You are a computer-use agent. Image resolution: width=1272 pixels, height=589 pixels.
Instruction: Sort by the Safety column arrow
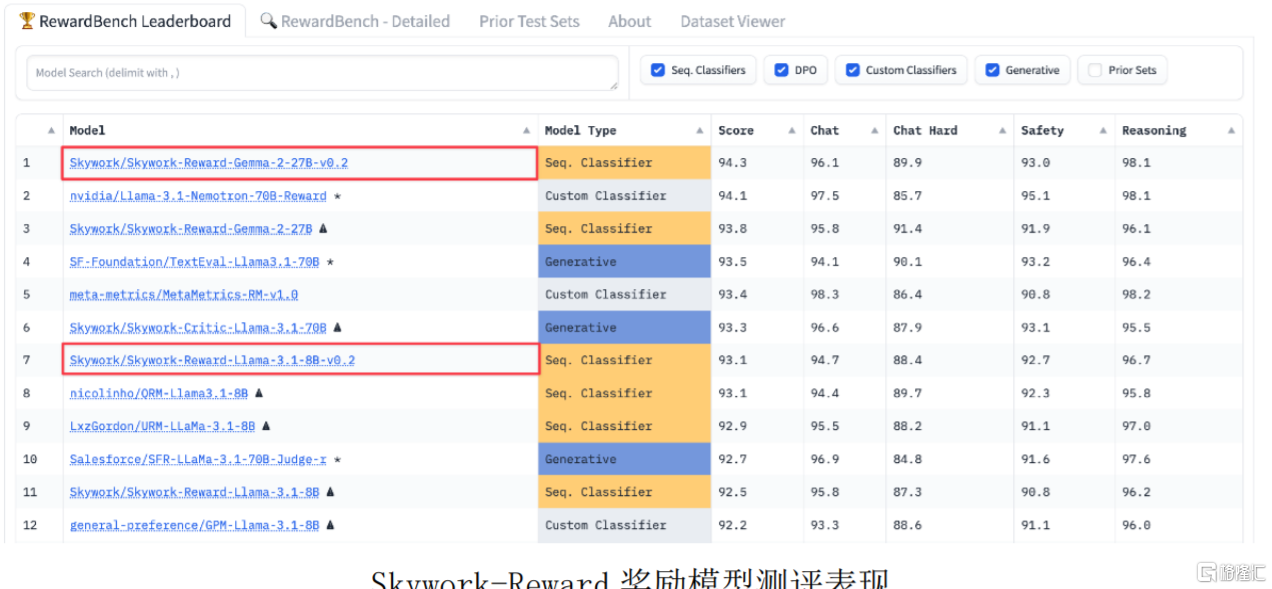(x=1104, y=131)
